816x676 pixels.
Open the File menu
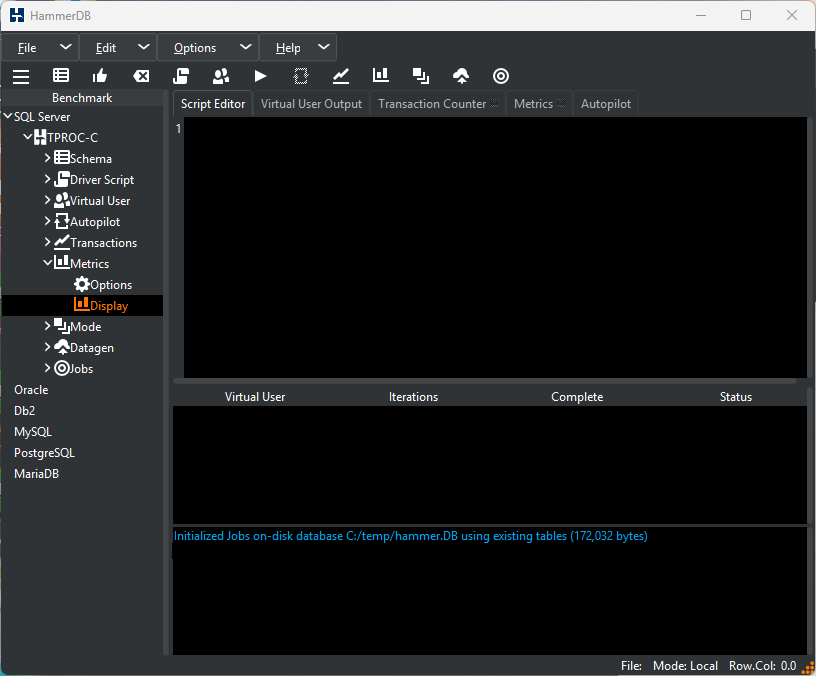click(x=40, y=48)
